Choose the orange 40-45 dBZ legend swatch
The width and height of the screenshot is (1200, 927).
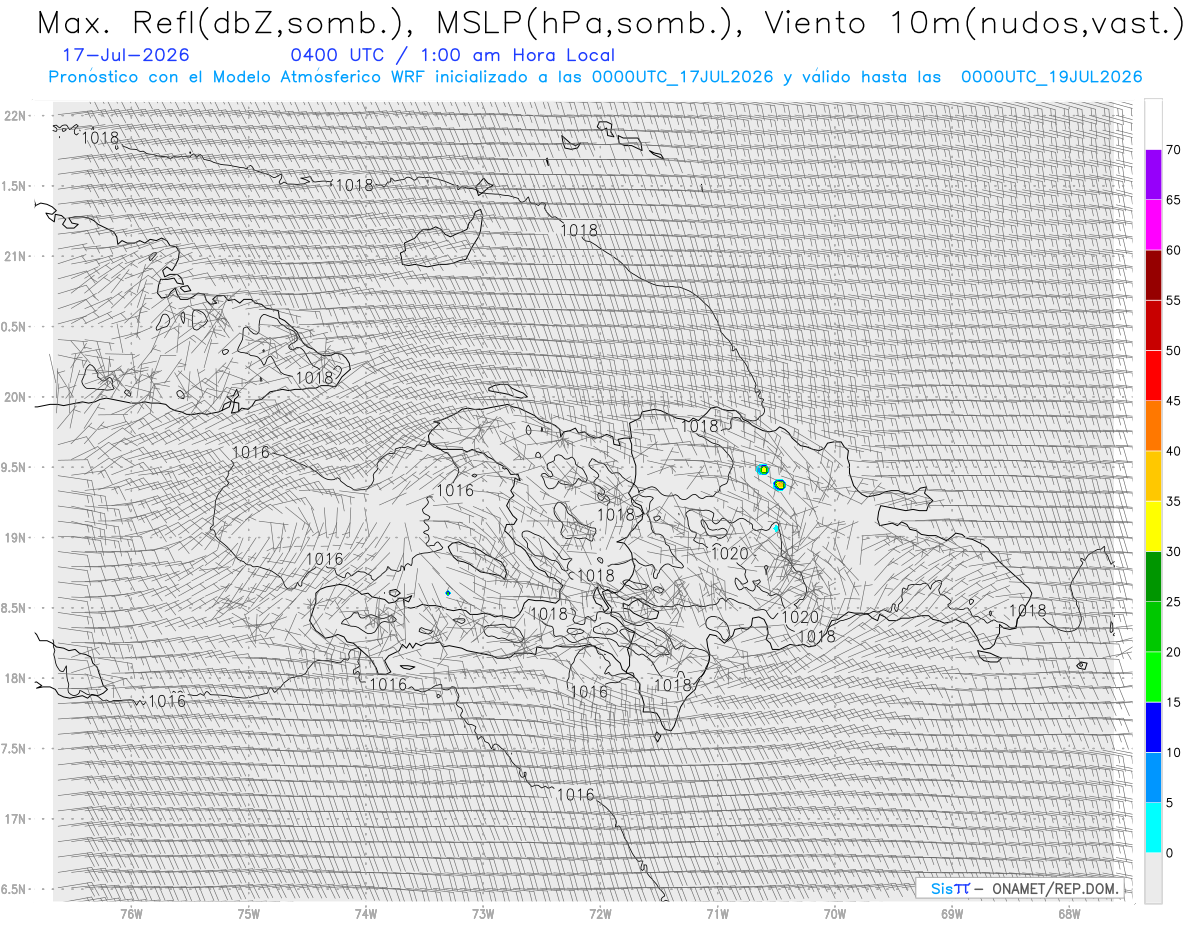click(x=1153, y=426)
